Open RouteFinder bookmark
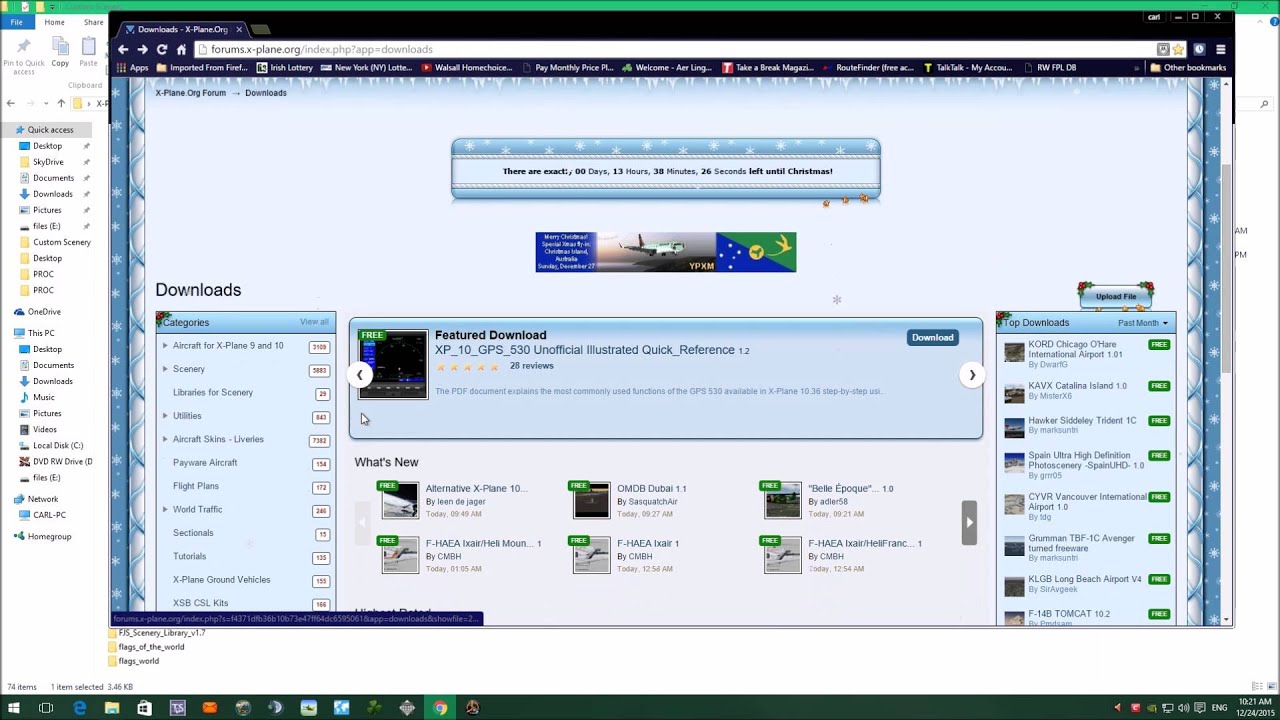The image size is (1280, 720). 867,68
